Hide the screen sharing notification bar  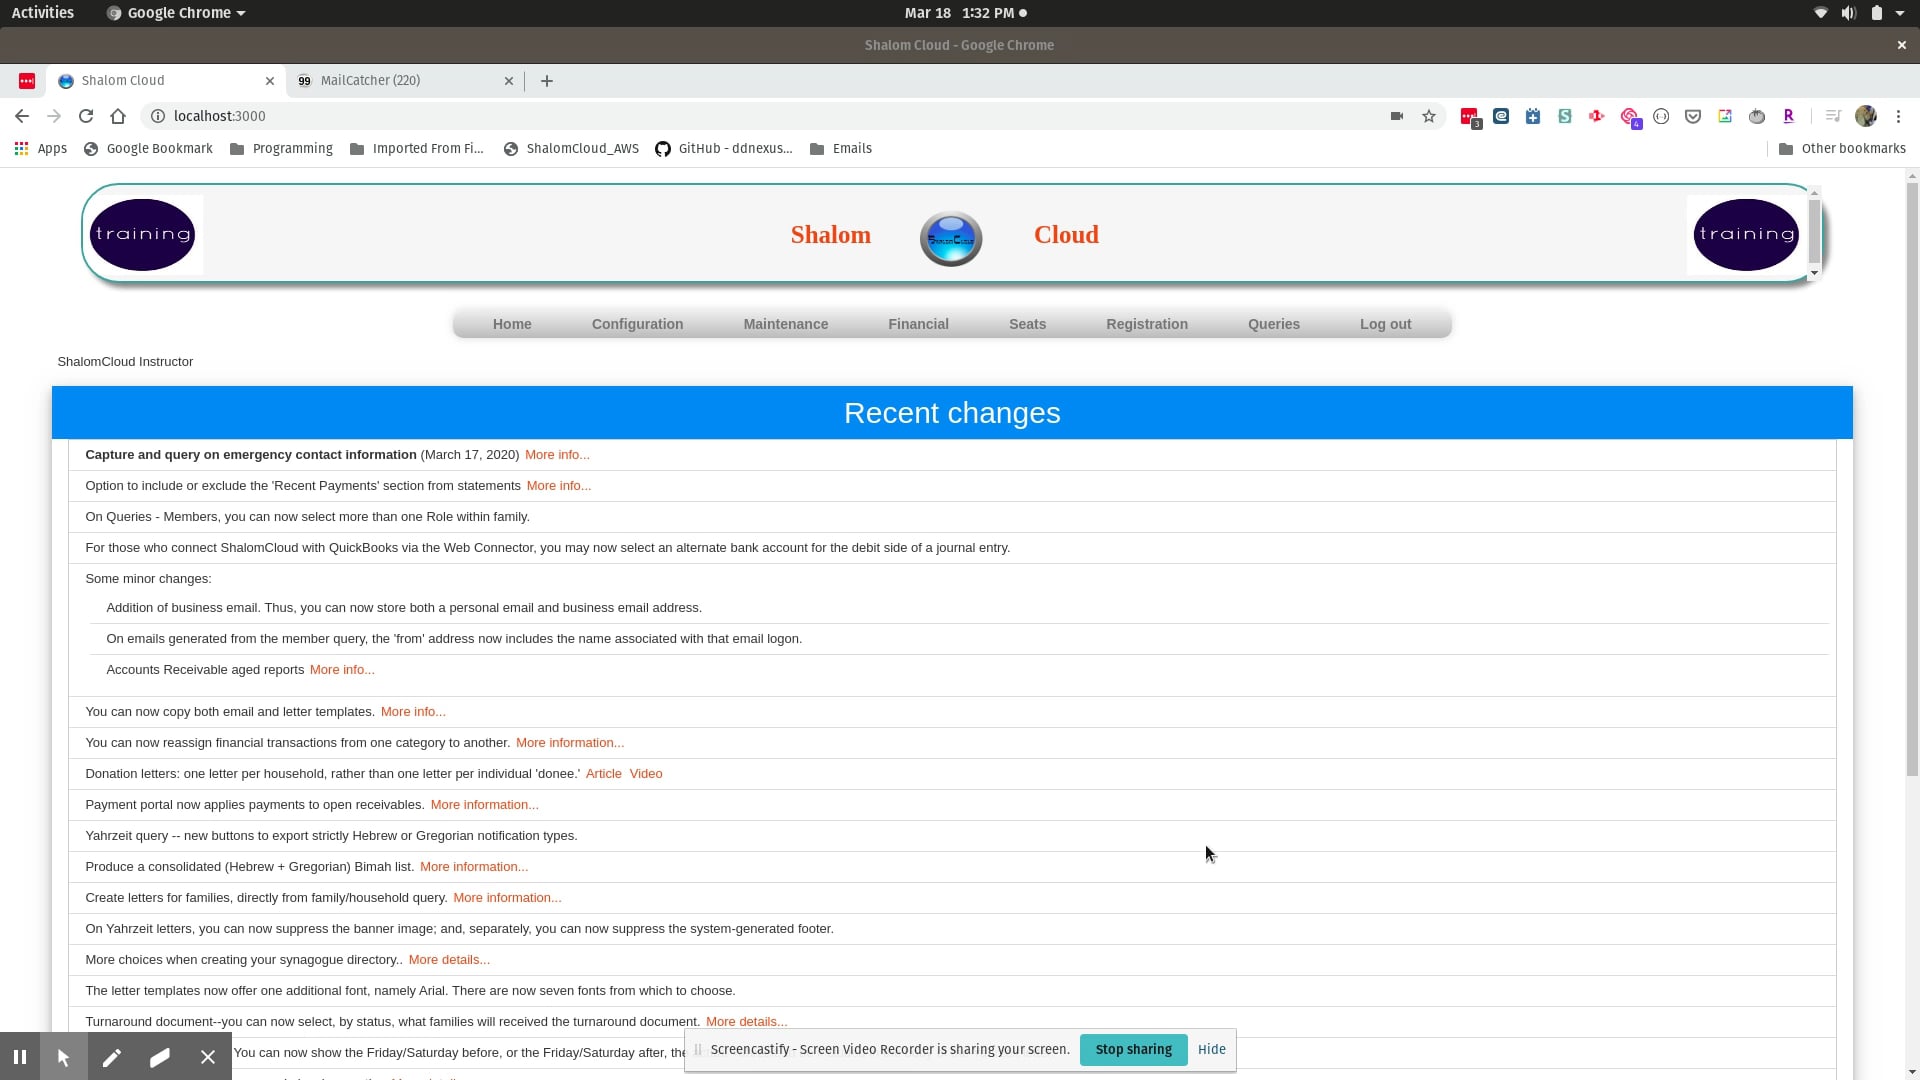[1210, 1049]
